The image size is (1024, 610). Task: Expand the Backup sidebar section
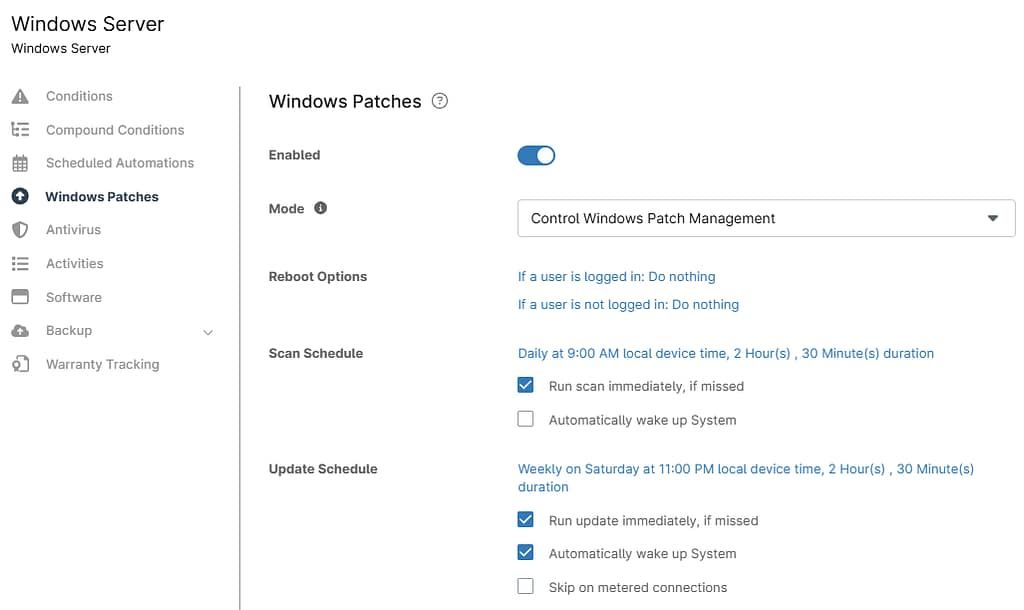(207, 330)
